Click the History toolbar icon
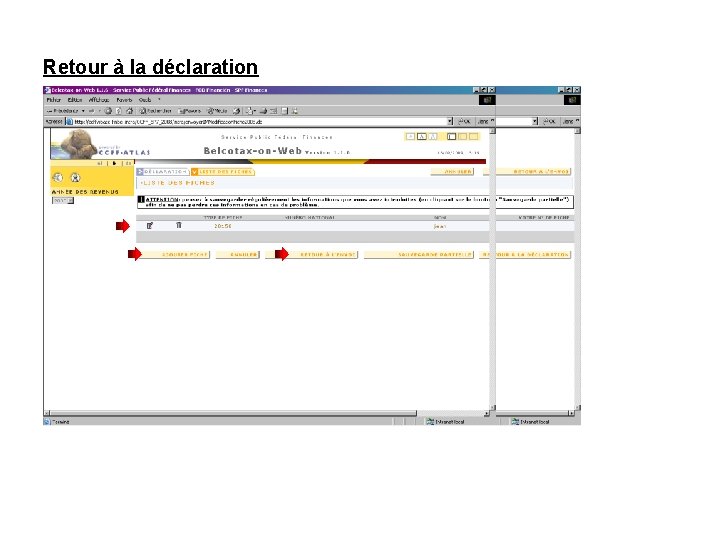This screenshot has width=720, height=540. click(236, 111)
